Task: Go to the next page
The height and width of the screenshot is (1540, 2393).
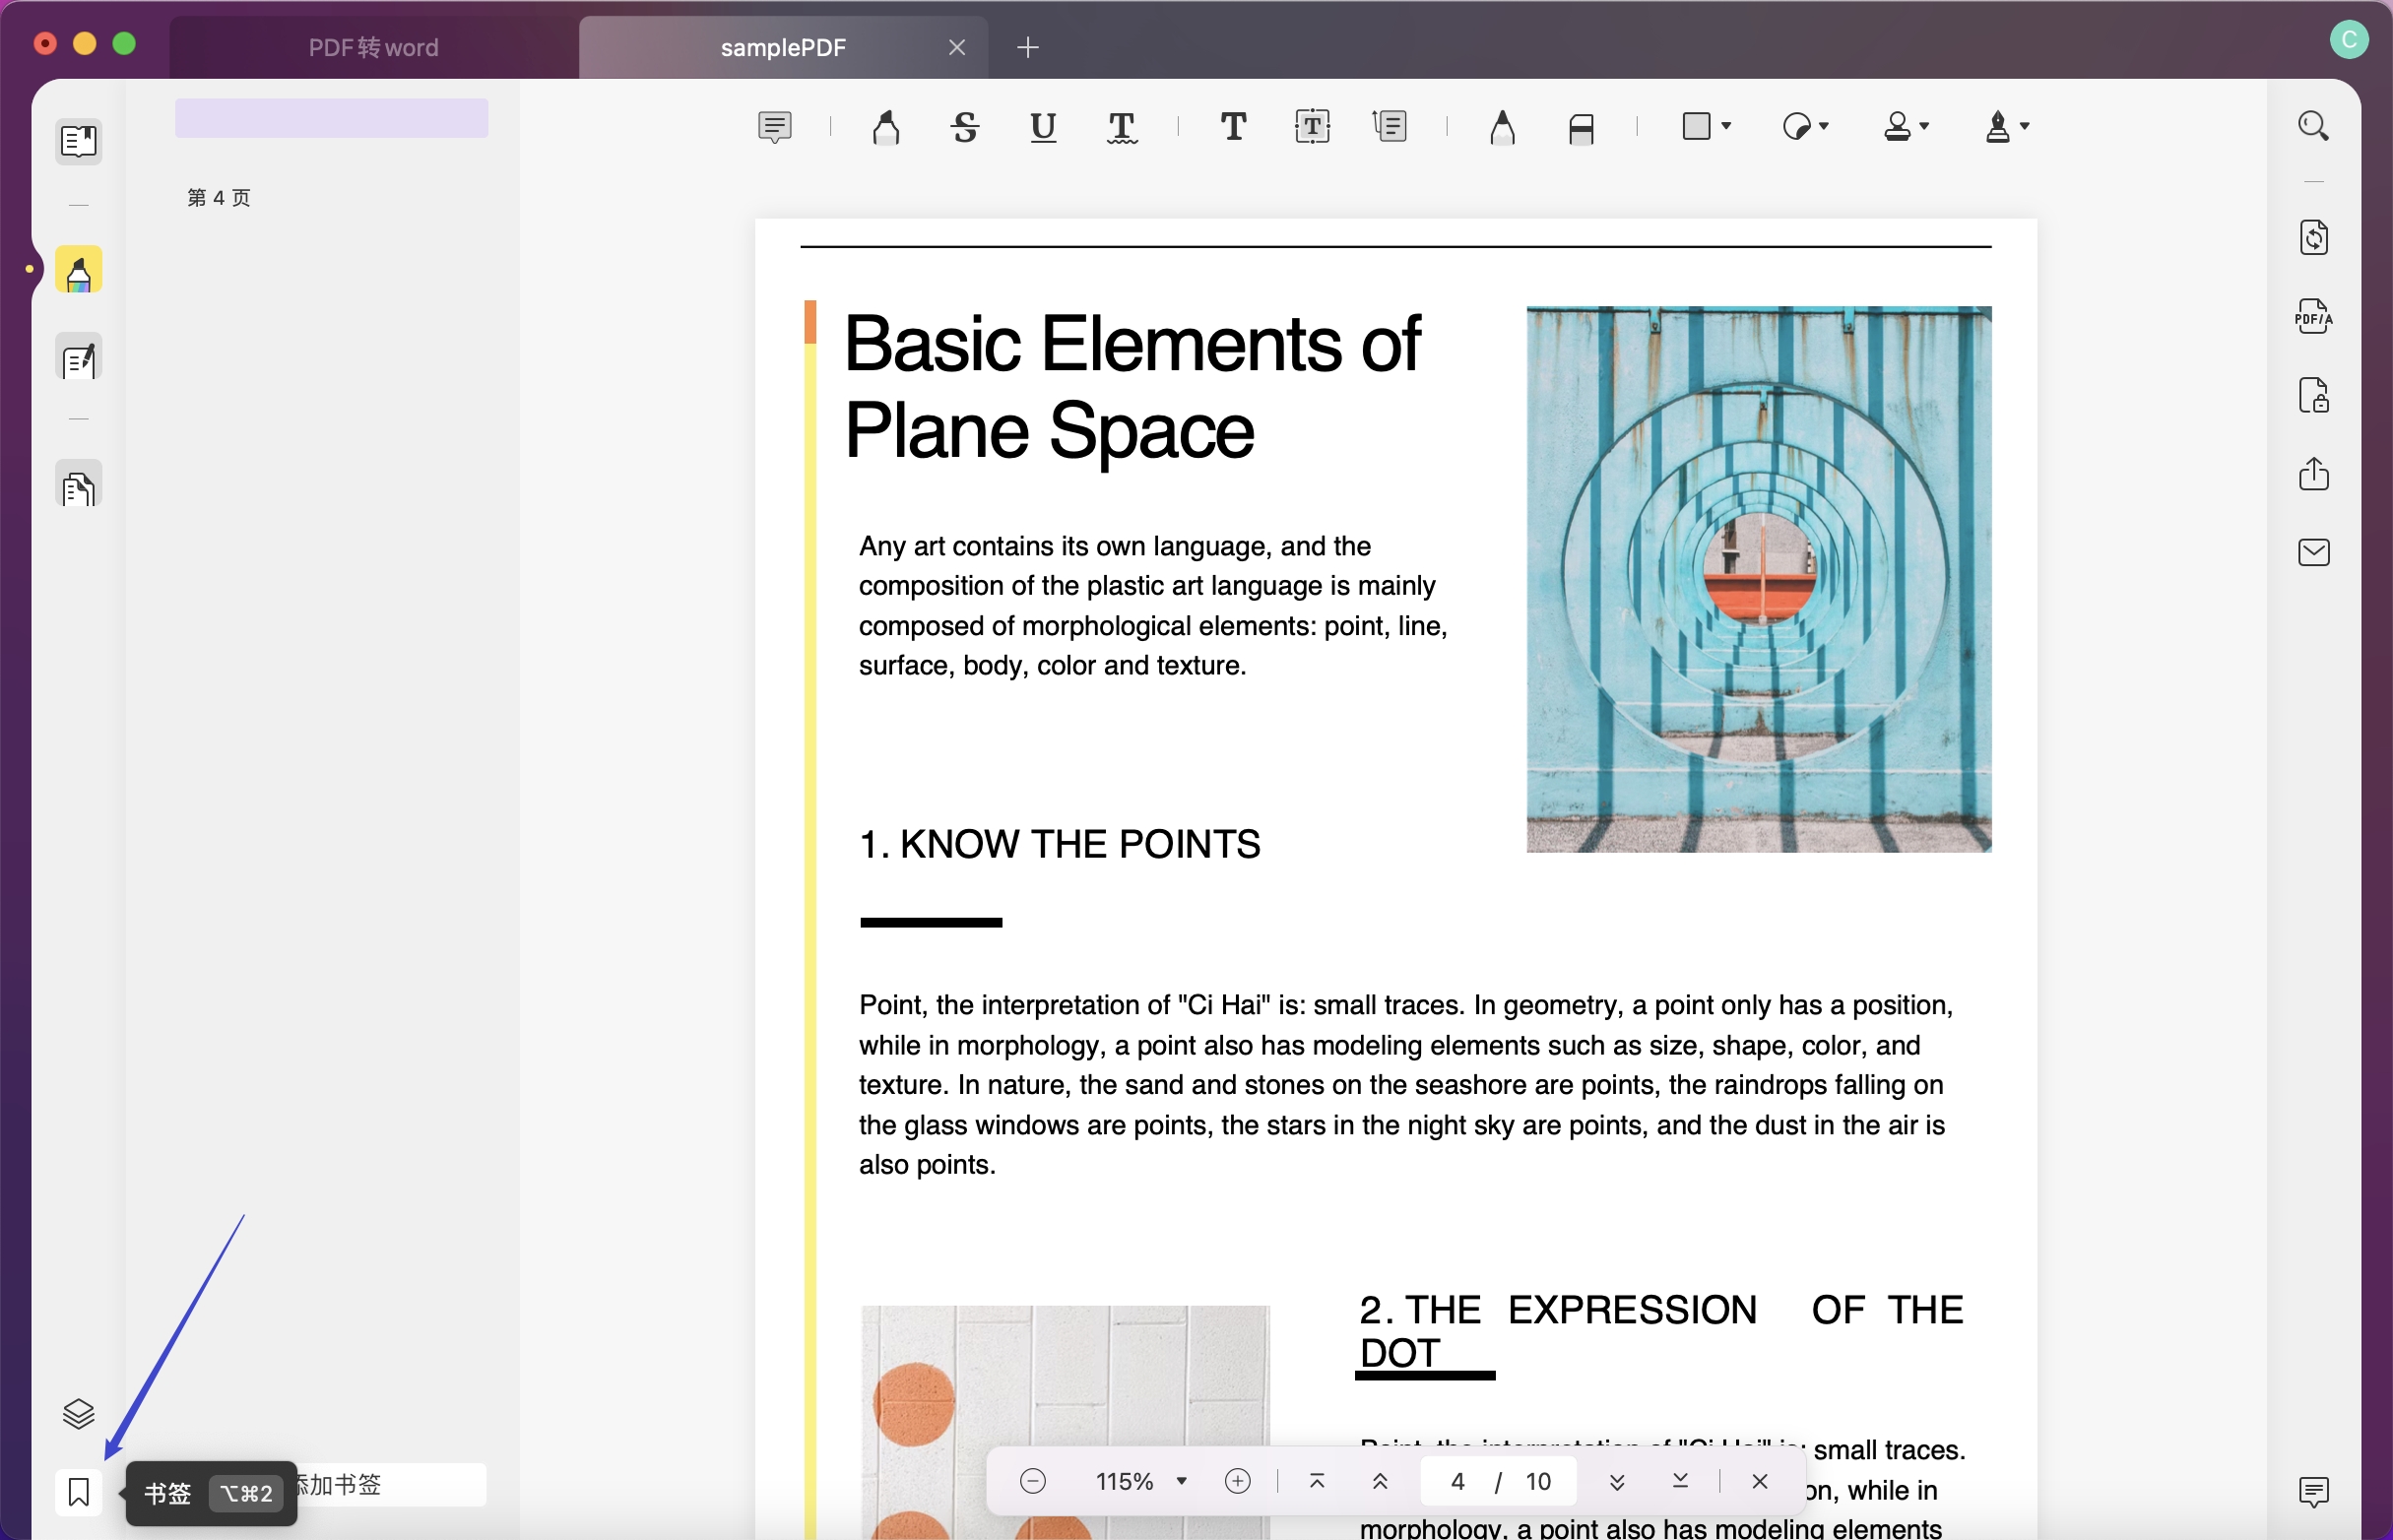Action: (x=1616, y=1481)
